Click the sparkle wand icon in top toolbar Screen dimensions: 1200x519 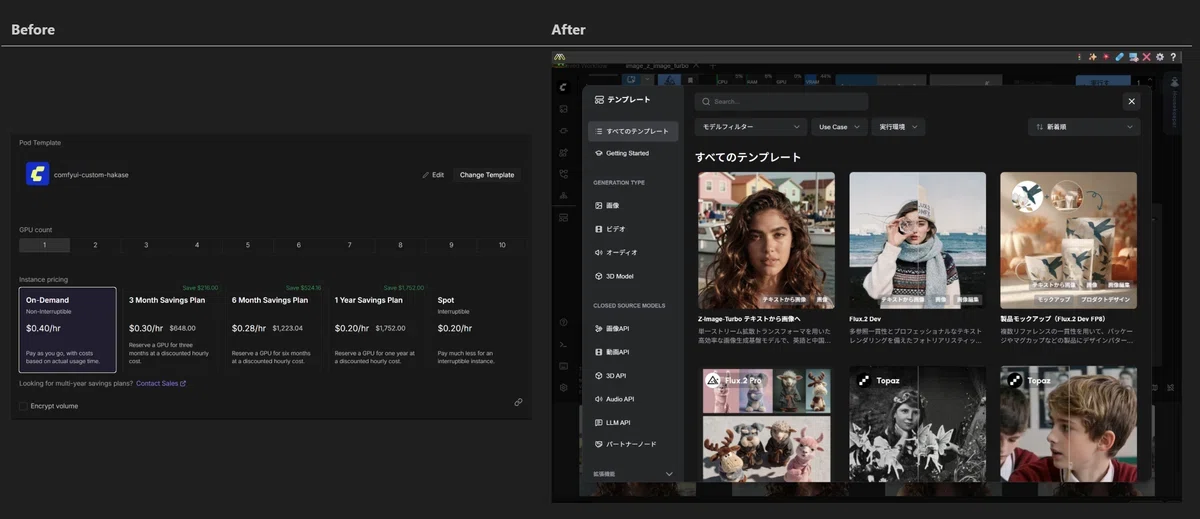(1093, 57)
